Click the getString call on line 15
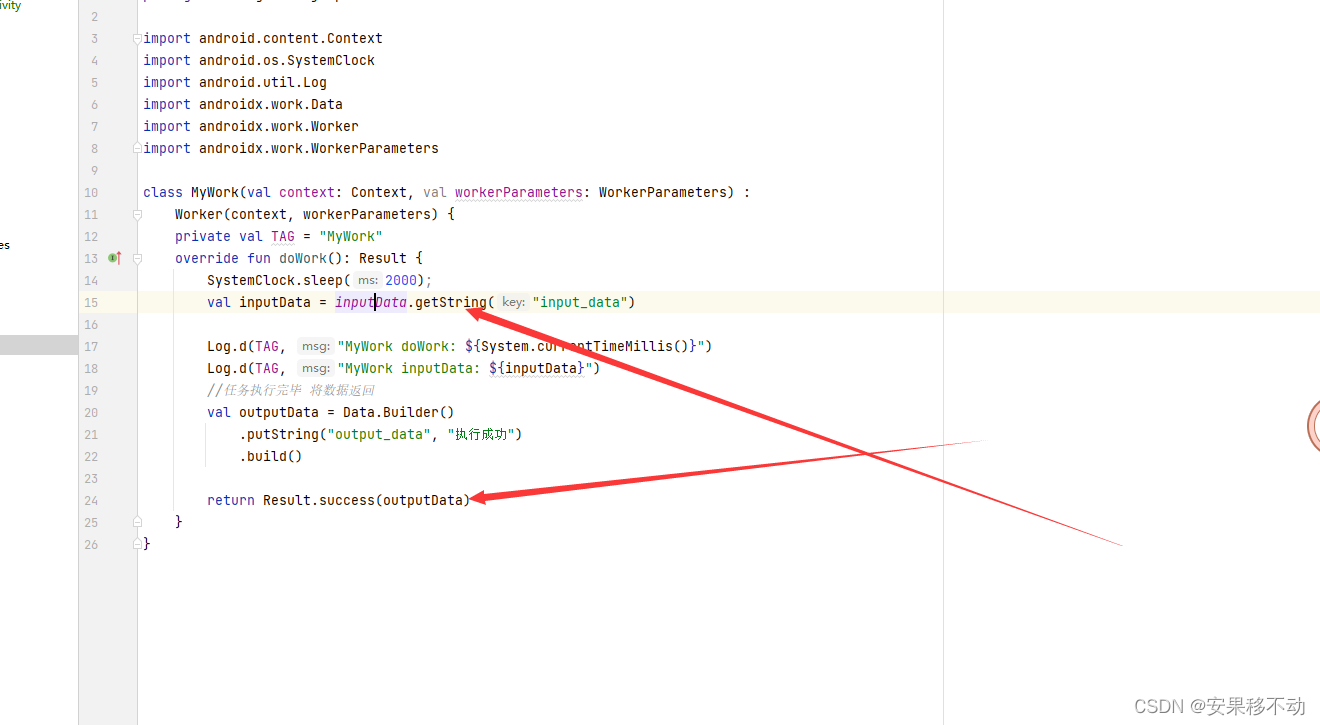1320x725 pixels. (x=450, y=302)
